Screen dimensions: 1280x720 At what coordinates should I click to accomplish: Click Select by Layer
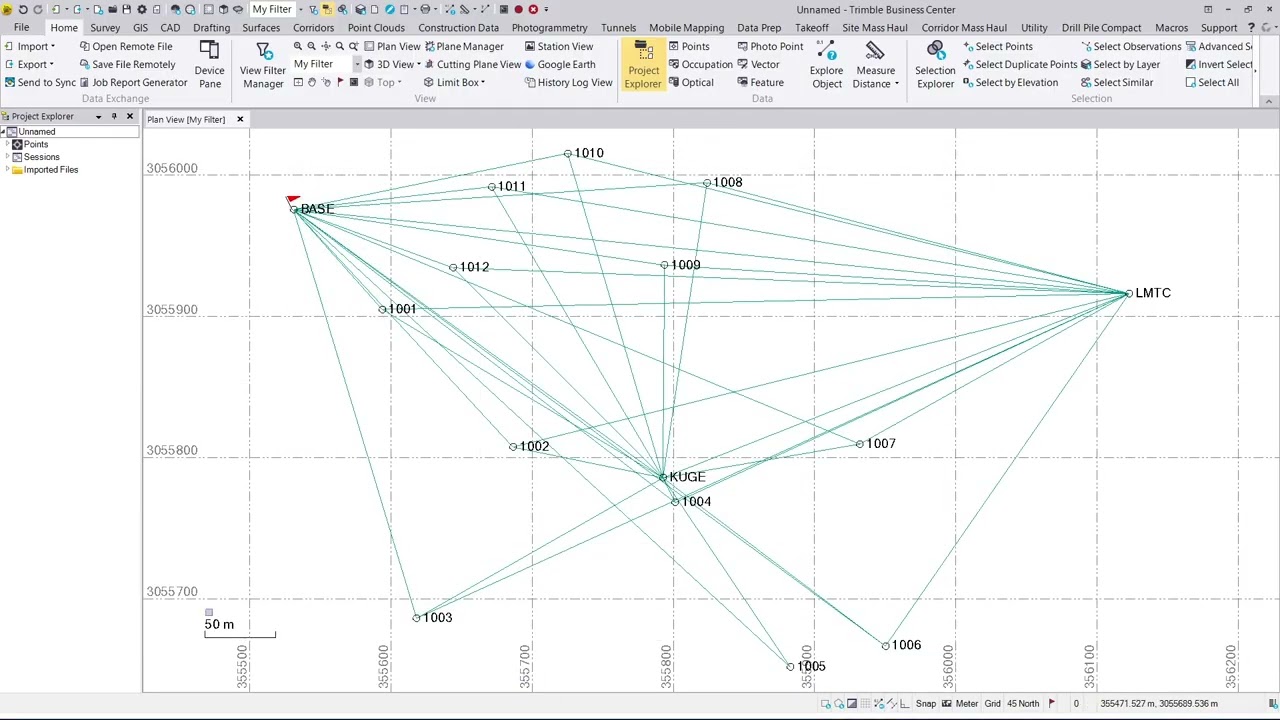1120,64
